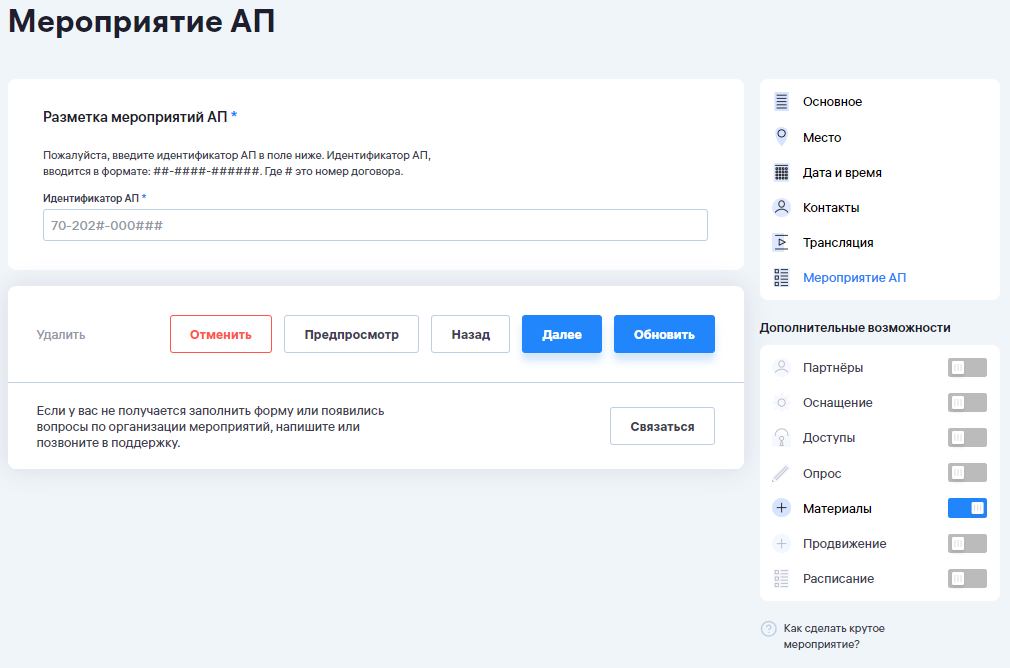Click the Место location pin icon
The height and width of the screenshot is (668, 1010).
[x=781, y=137]
